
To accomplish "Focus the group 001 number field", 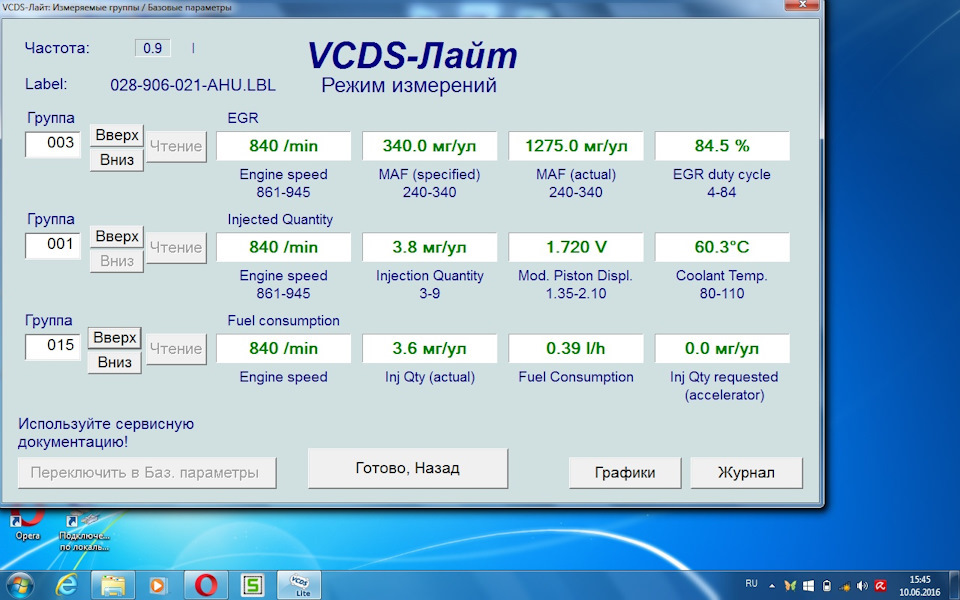I will [53, 246].
